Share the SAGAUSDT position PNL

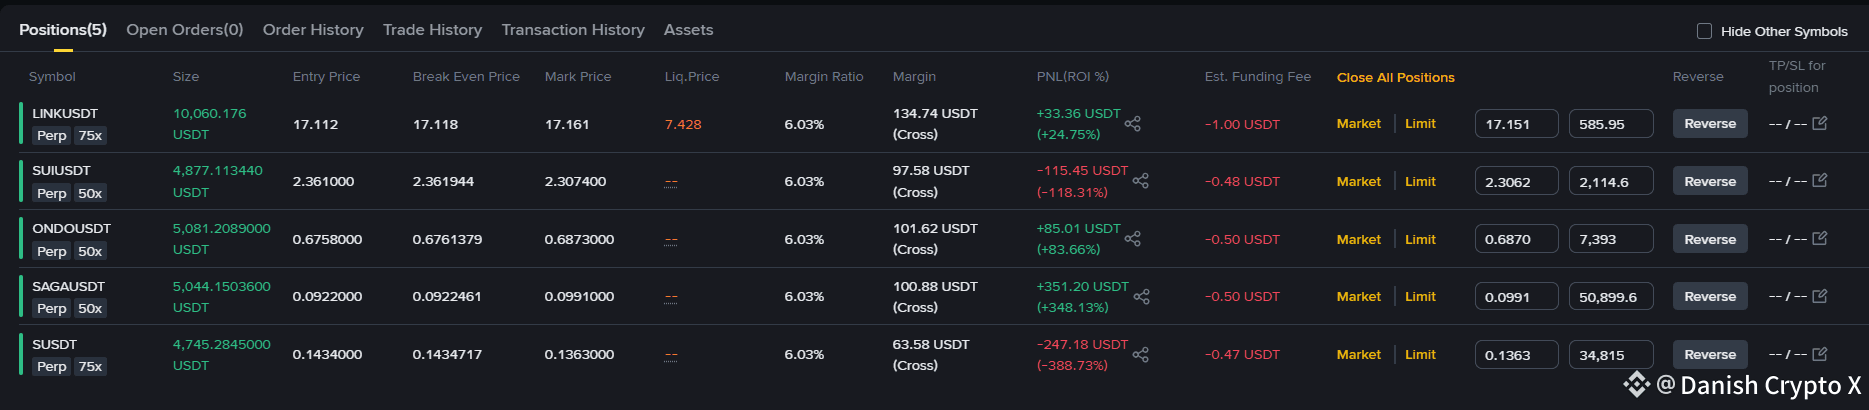click(1142, 297)
